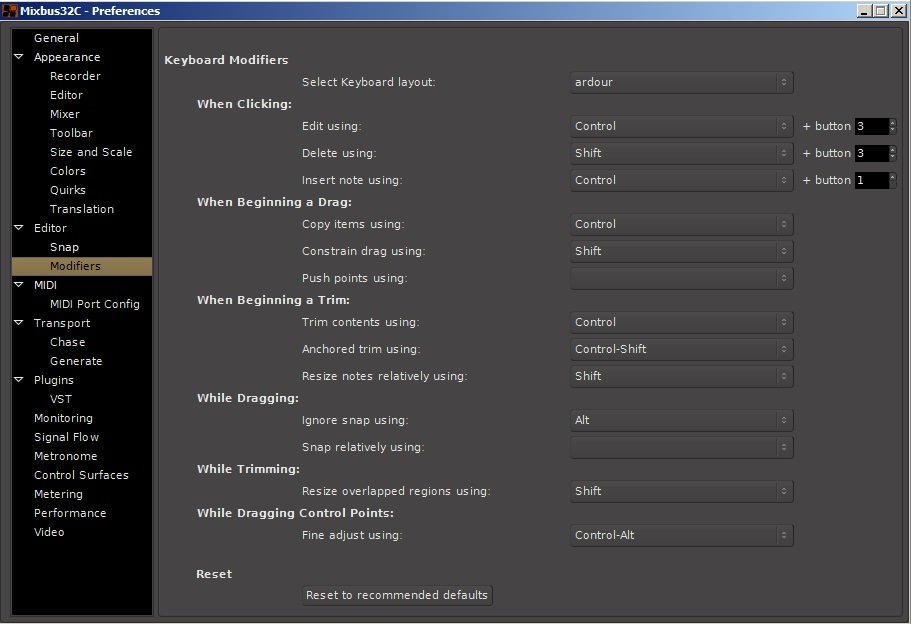Go to Size and Scale page
This screenshot has height=624, width=911.
91,152
